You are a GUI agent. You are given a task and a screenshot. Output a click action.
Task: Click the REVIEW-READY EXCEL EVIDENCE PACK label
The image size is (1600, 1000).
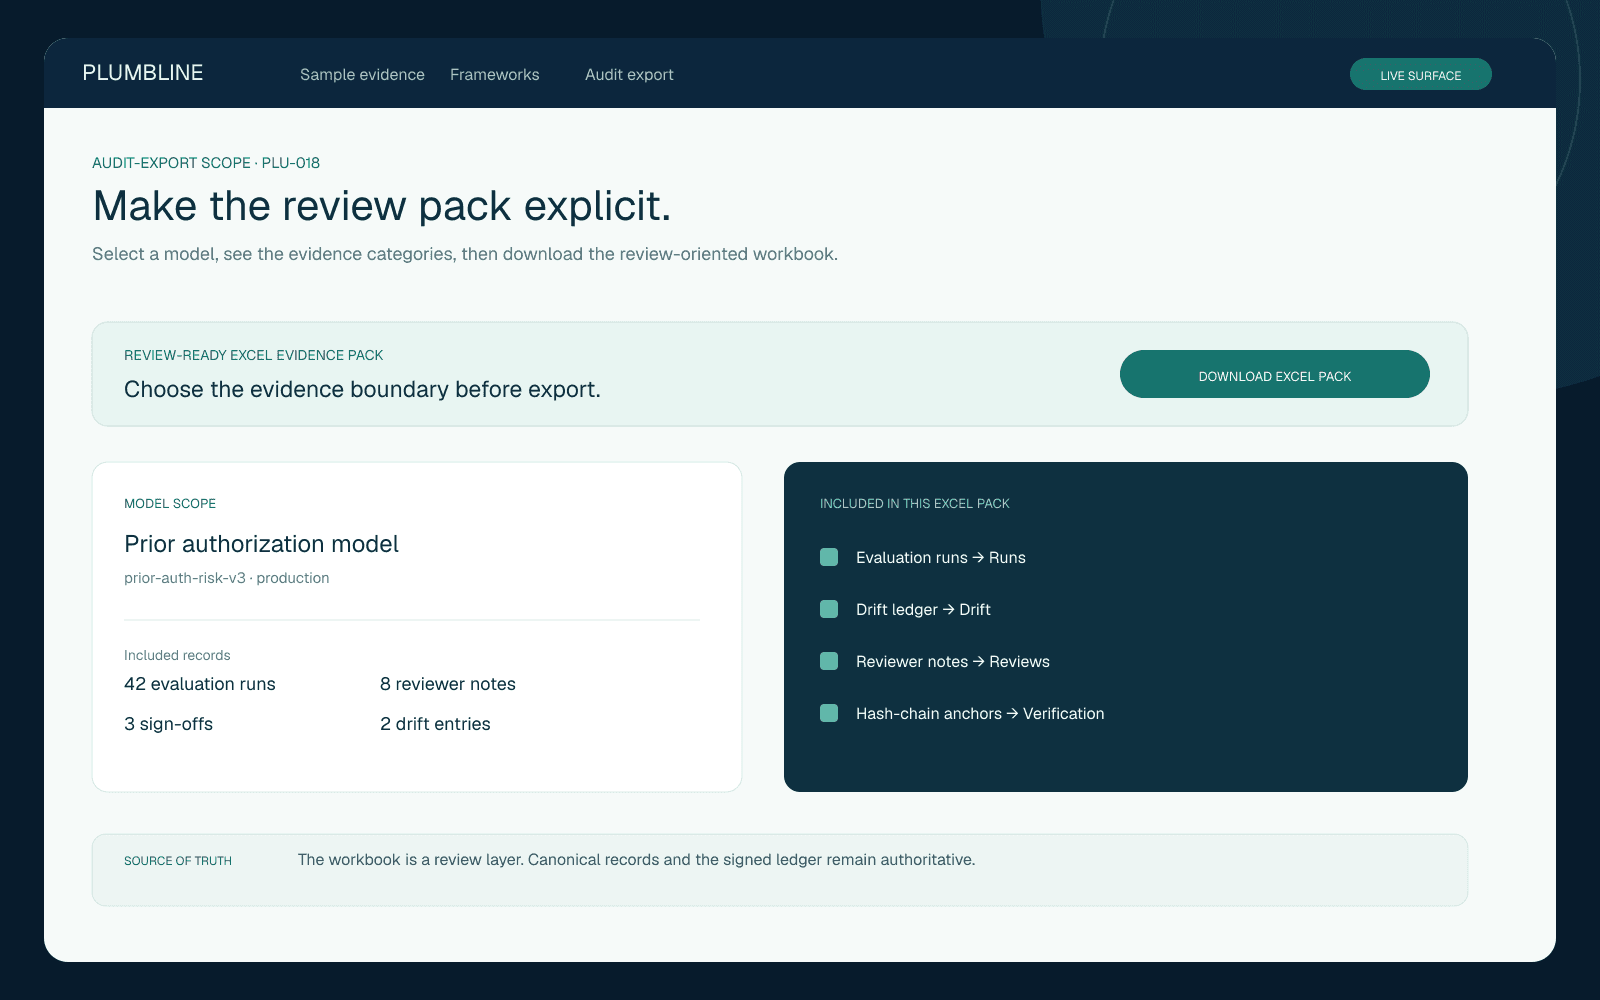[254, 355]
